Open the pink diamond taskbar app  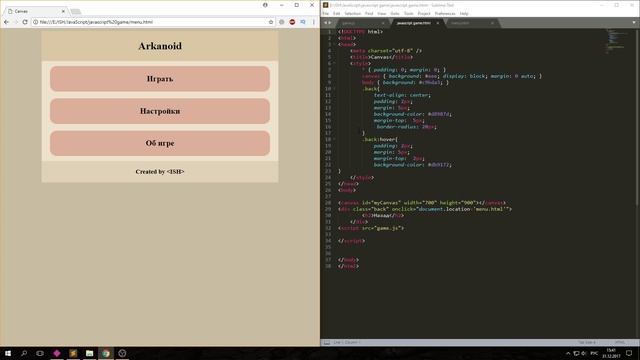[x=57, y=353]
